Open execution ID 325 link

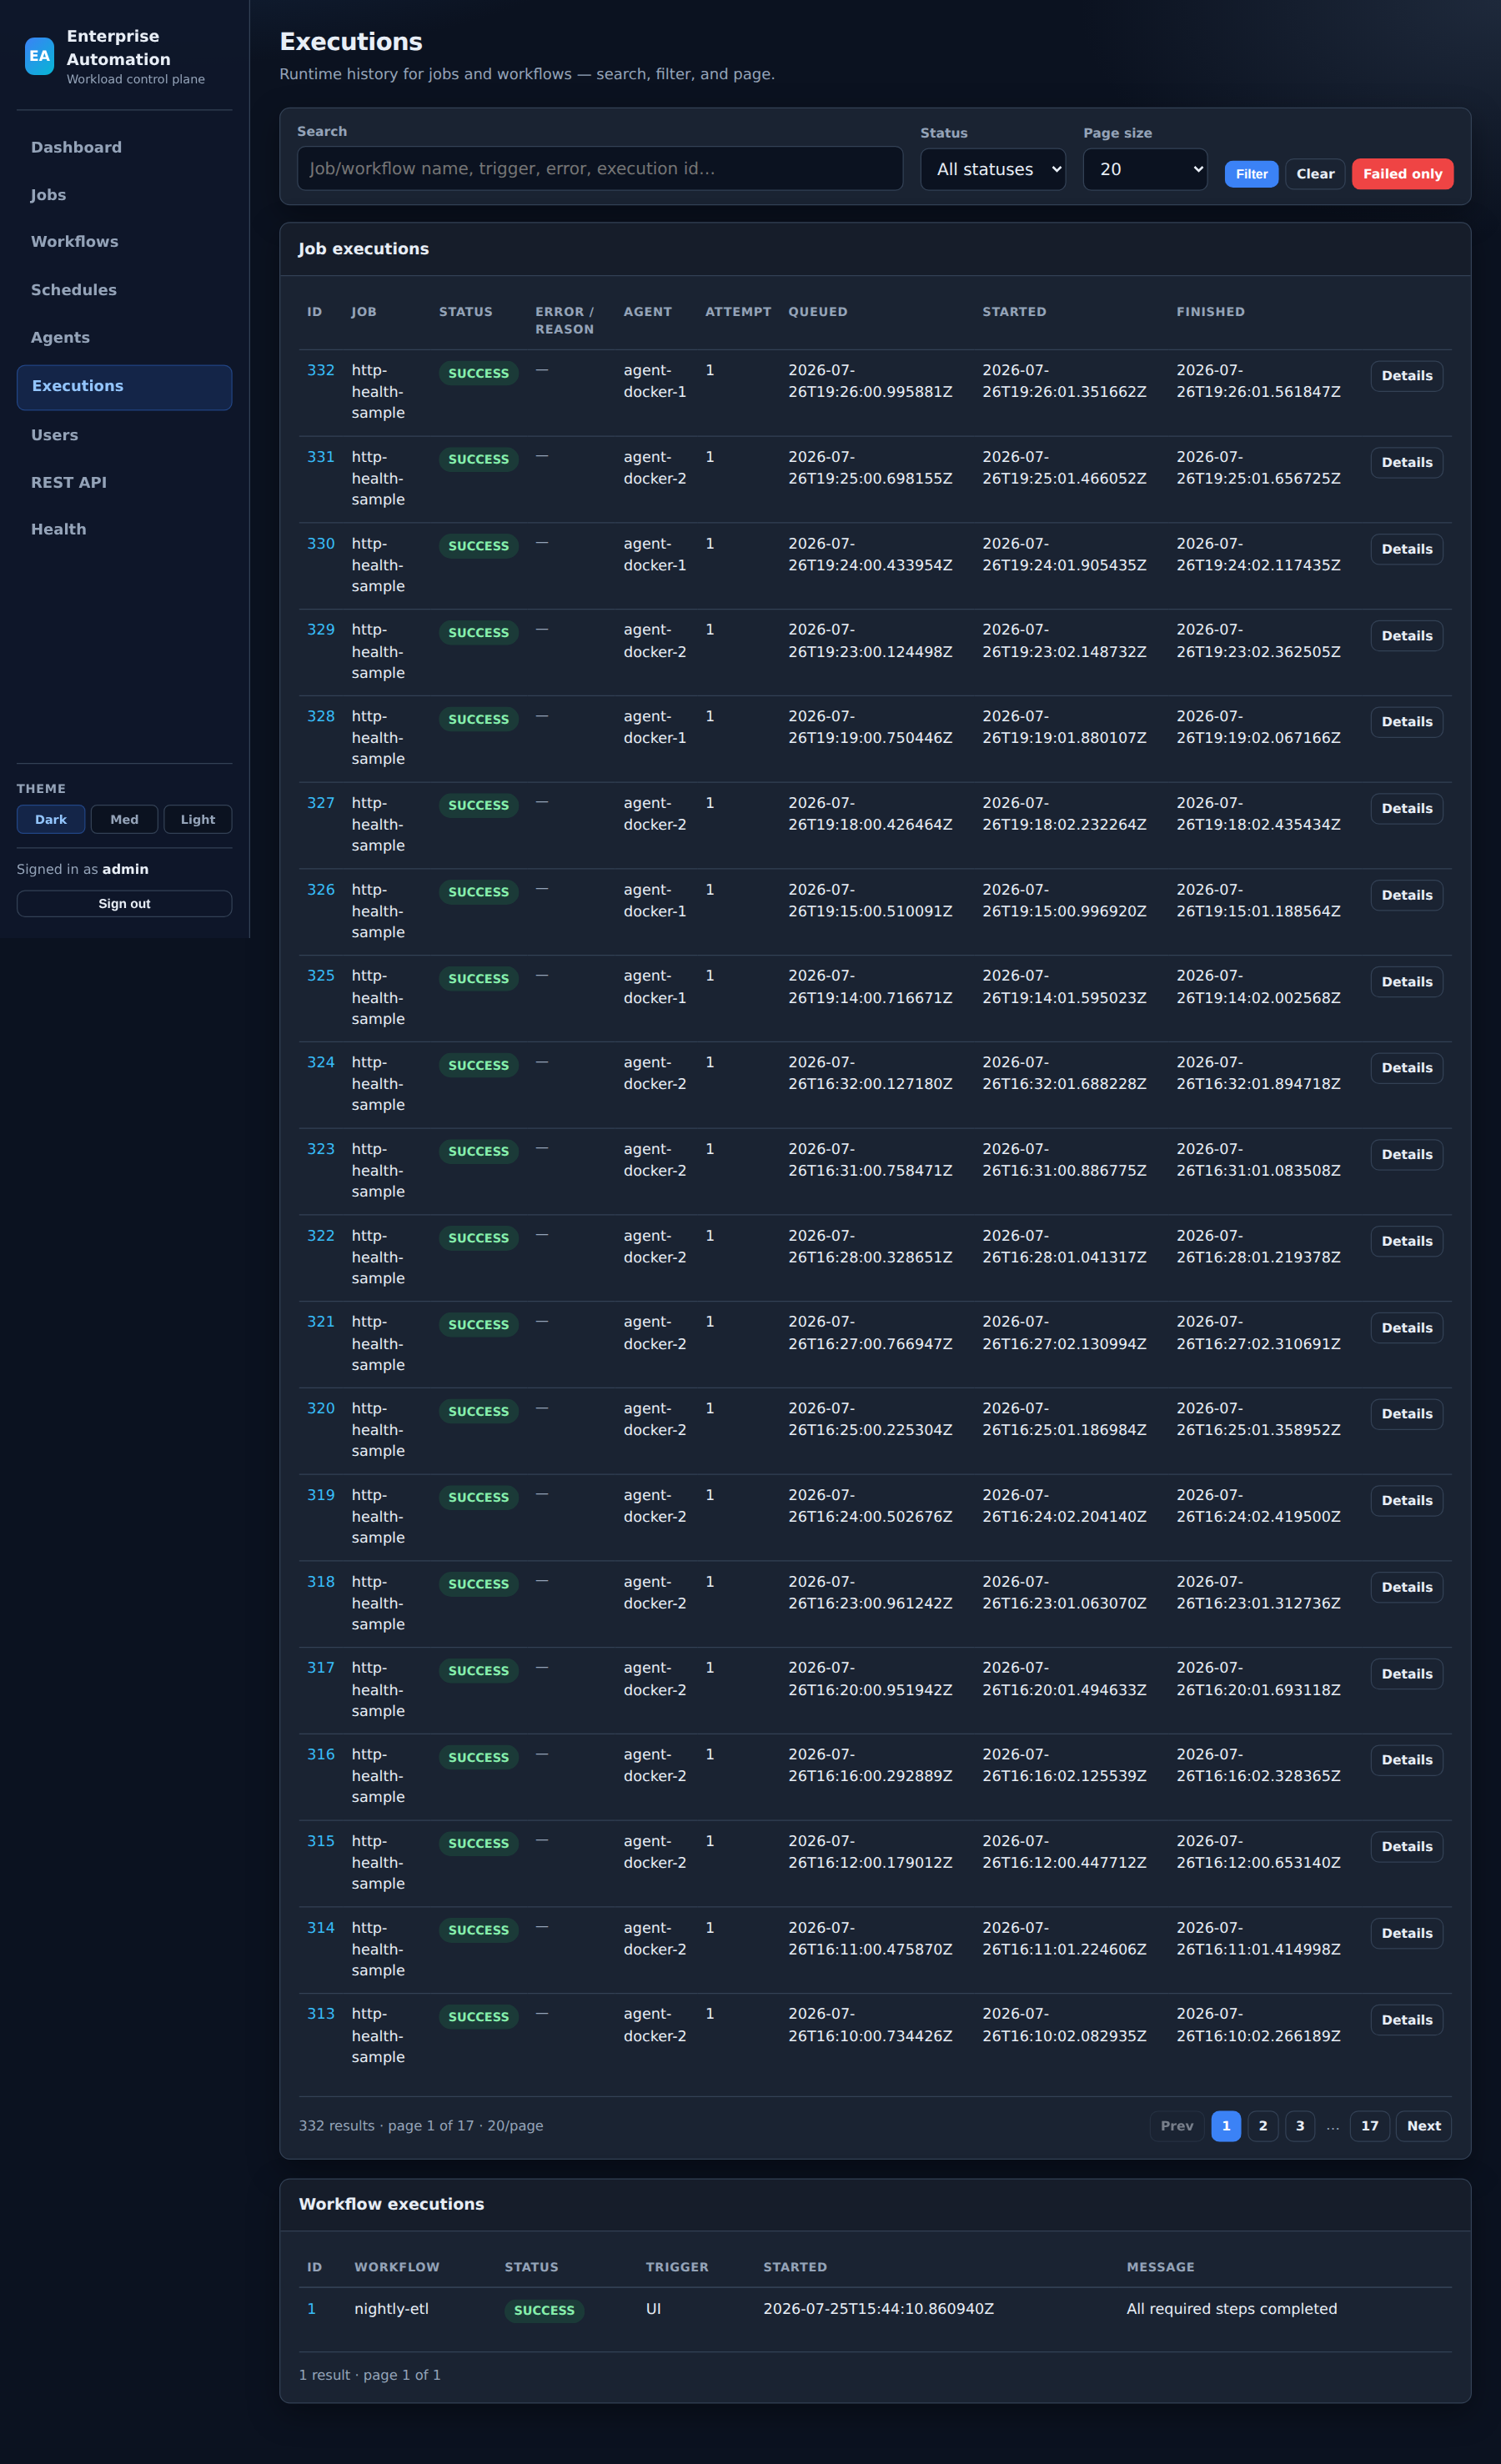click(x=320, y=975)
